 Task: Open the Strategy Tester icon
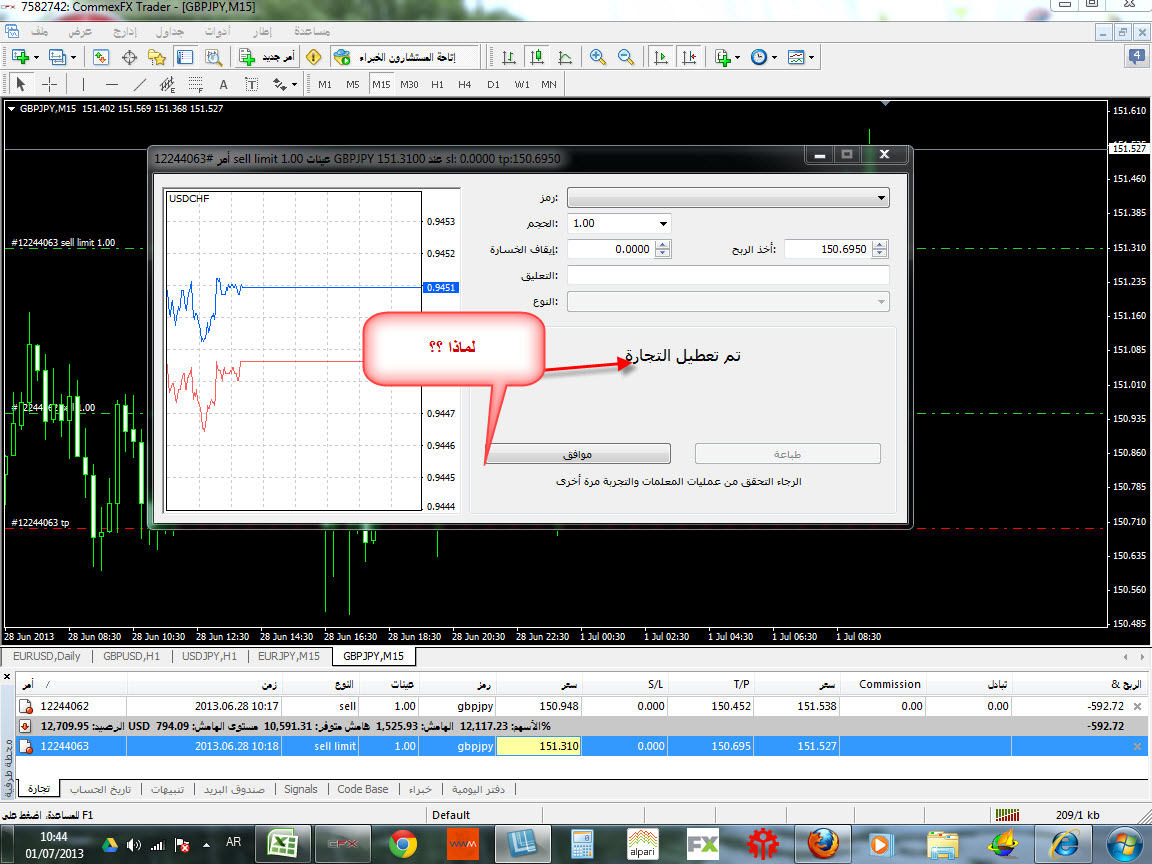(213, 57)
